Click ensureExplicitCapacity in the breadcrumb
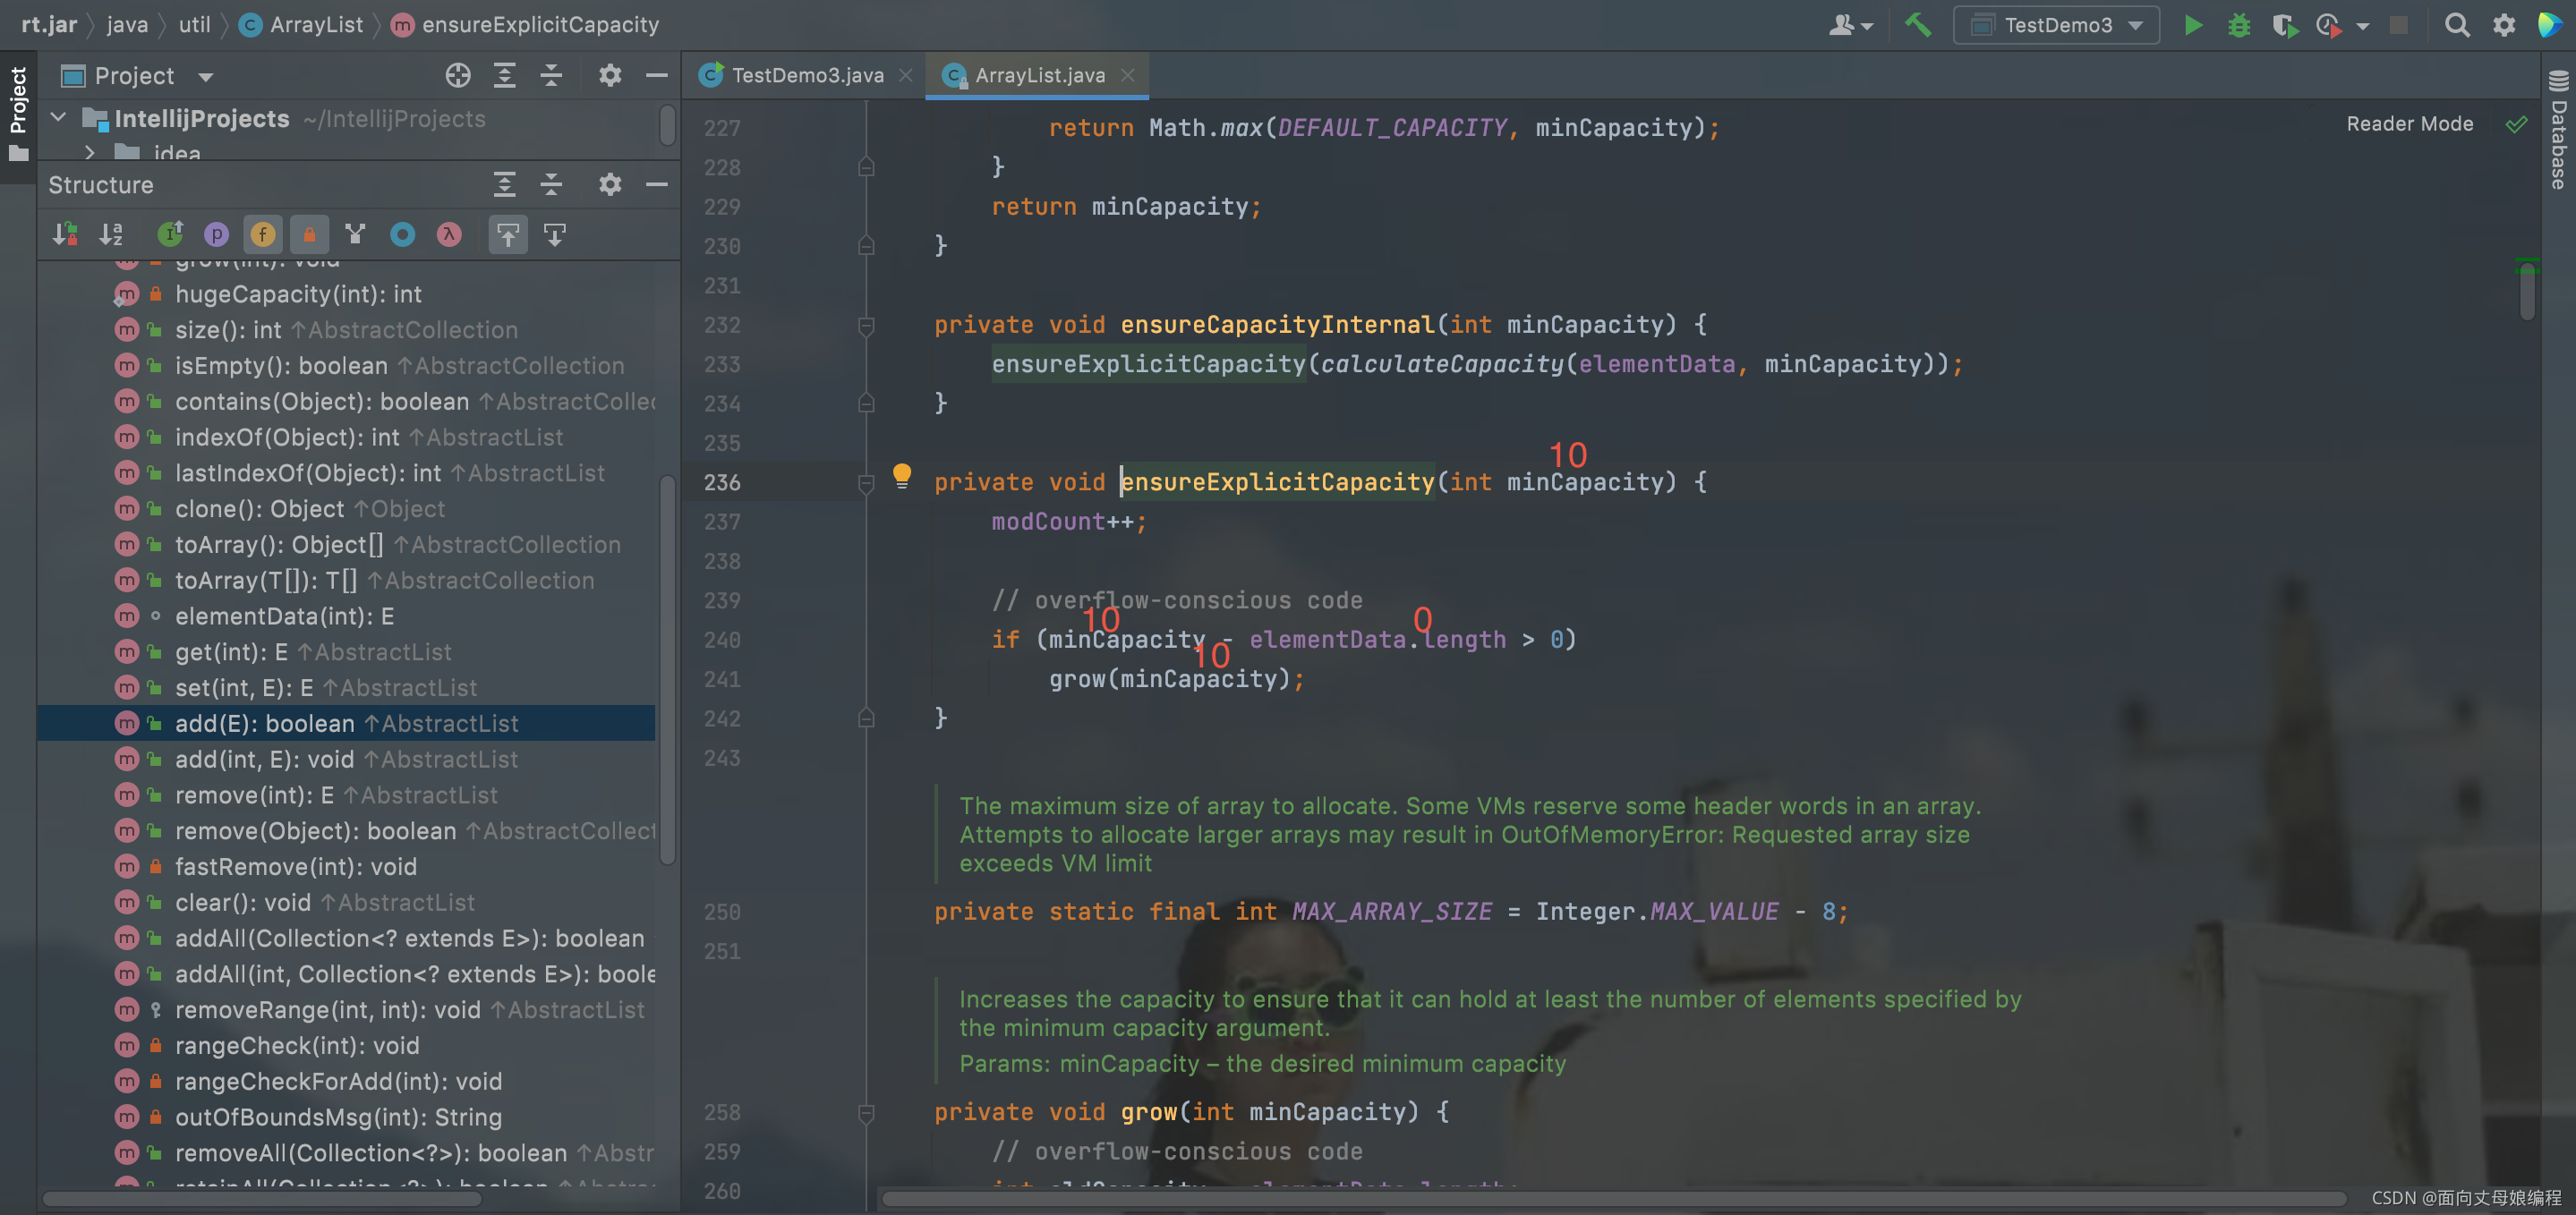 (x=540, y=24)
